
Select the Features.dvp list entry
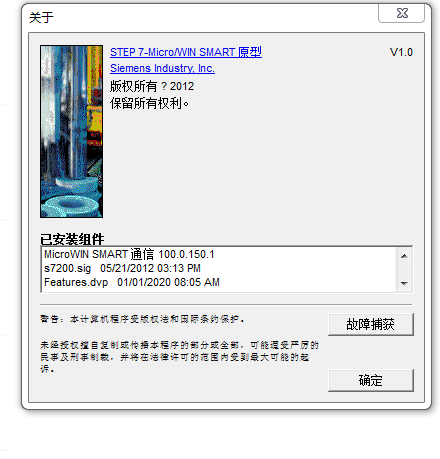tap(132, 282)
